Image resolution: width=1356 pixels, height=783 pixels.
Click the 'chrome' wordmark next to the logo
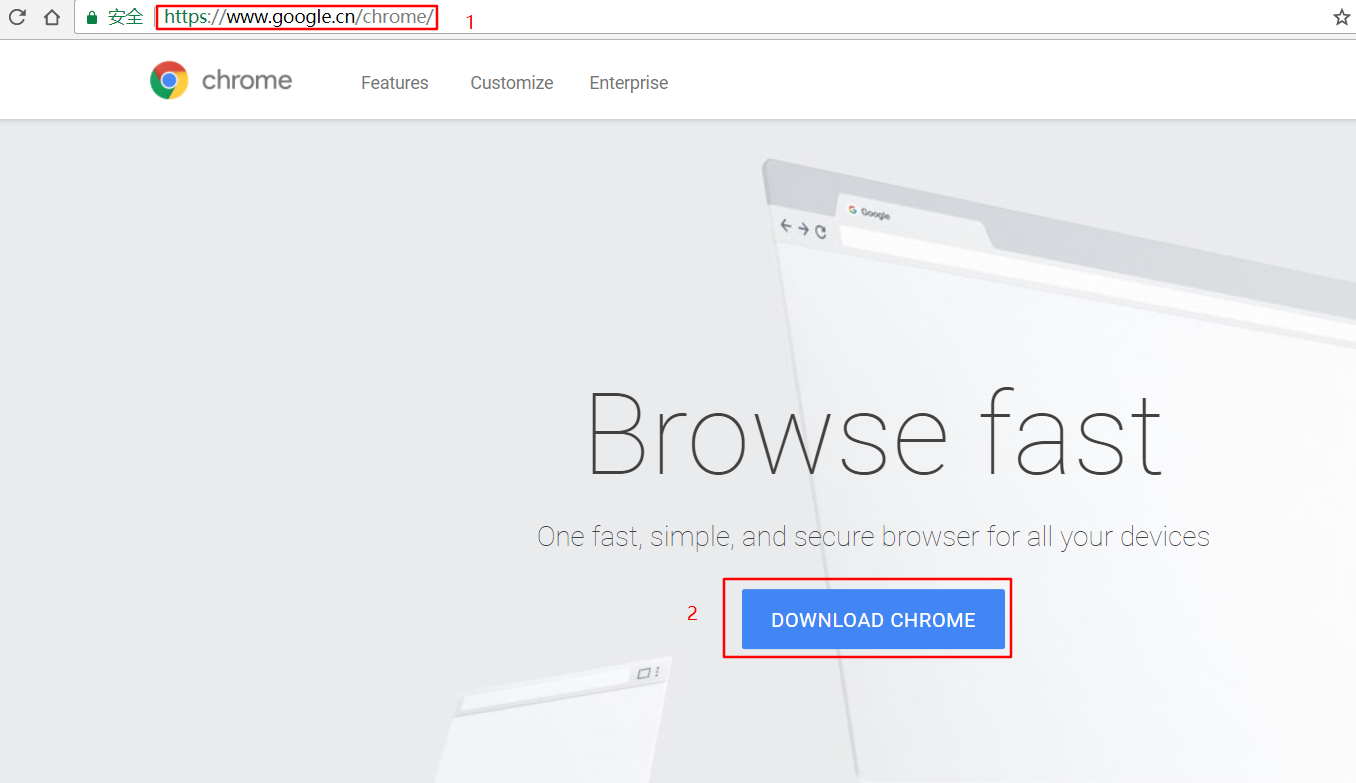[x=247, y=80]
